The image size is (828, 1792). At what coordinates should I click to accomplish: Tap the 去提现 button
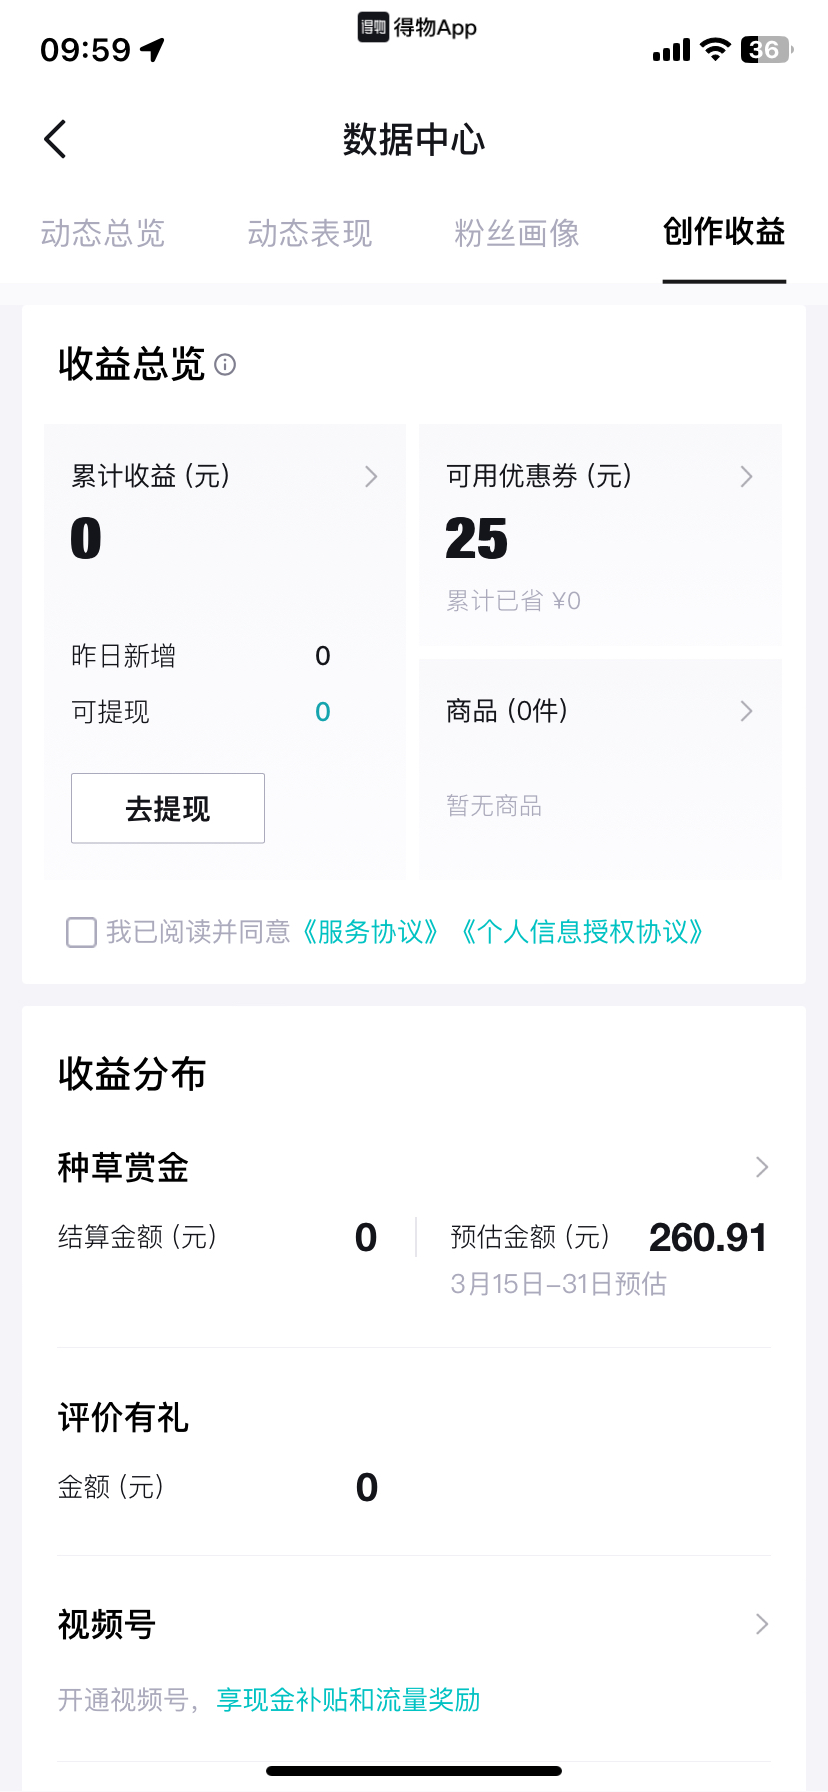click(168, 808)
